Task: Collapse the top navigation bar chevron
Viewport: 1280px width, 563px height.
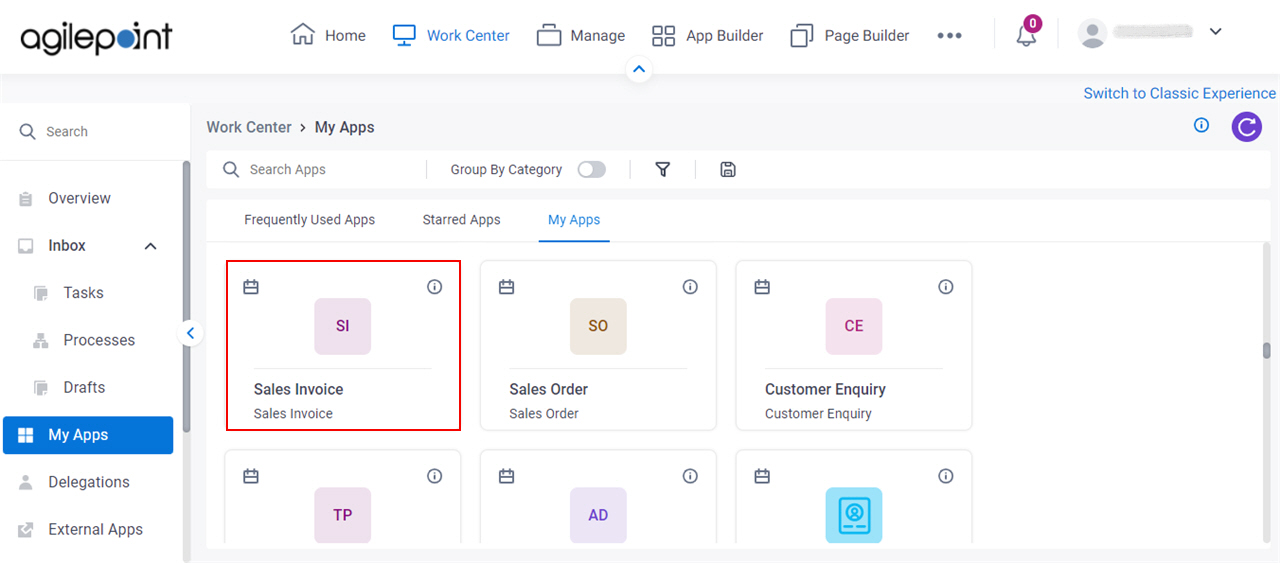Action: point(640,70)
